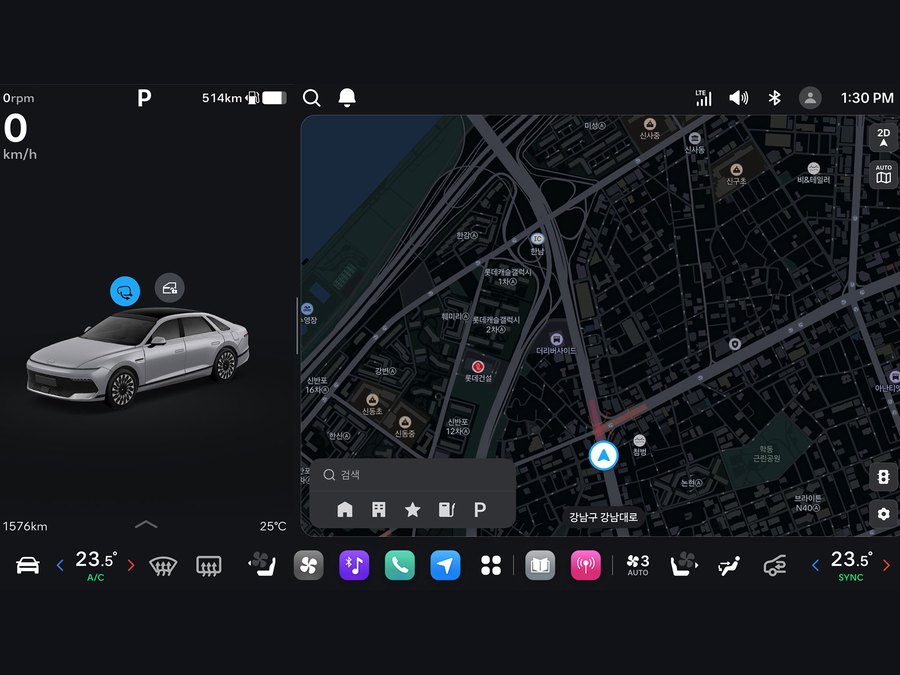
Task: Lower the driver temperature with the blue arrow beside A/C
Action: pyautogui.click(x=60, y=566)
